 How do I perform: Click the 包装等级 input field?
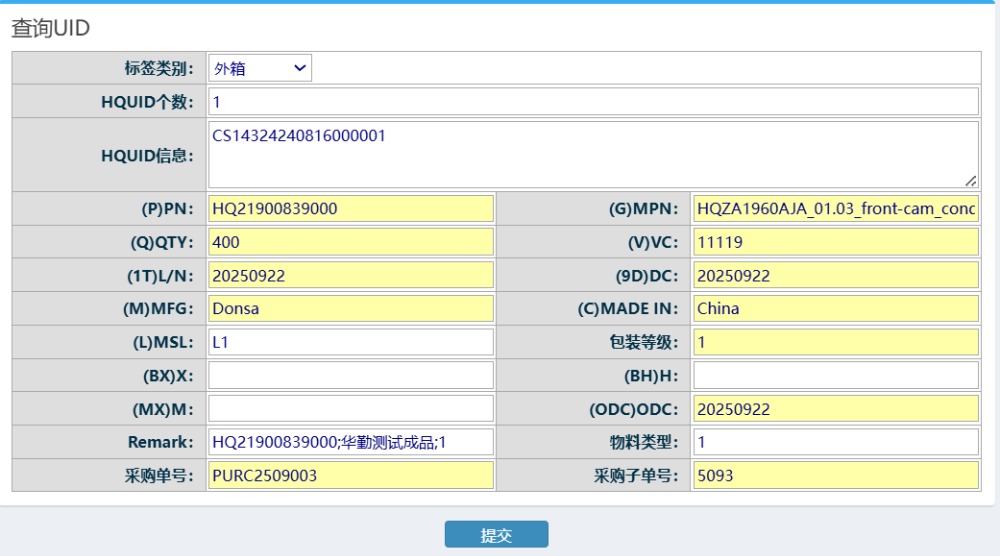click(835, 342)
